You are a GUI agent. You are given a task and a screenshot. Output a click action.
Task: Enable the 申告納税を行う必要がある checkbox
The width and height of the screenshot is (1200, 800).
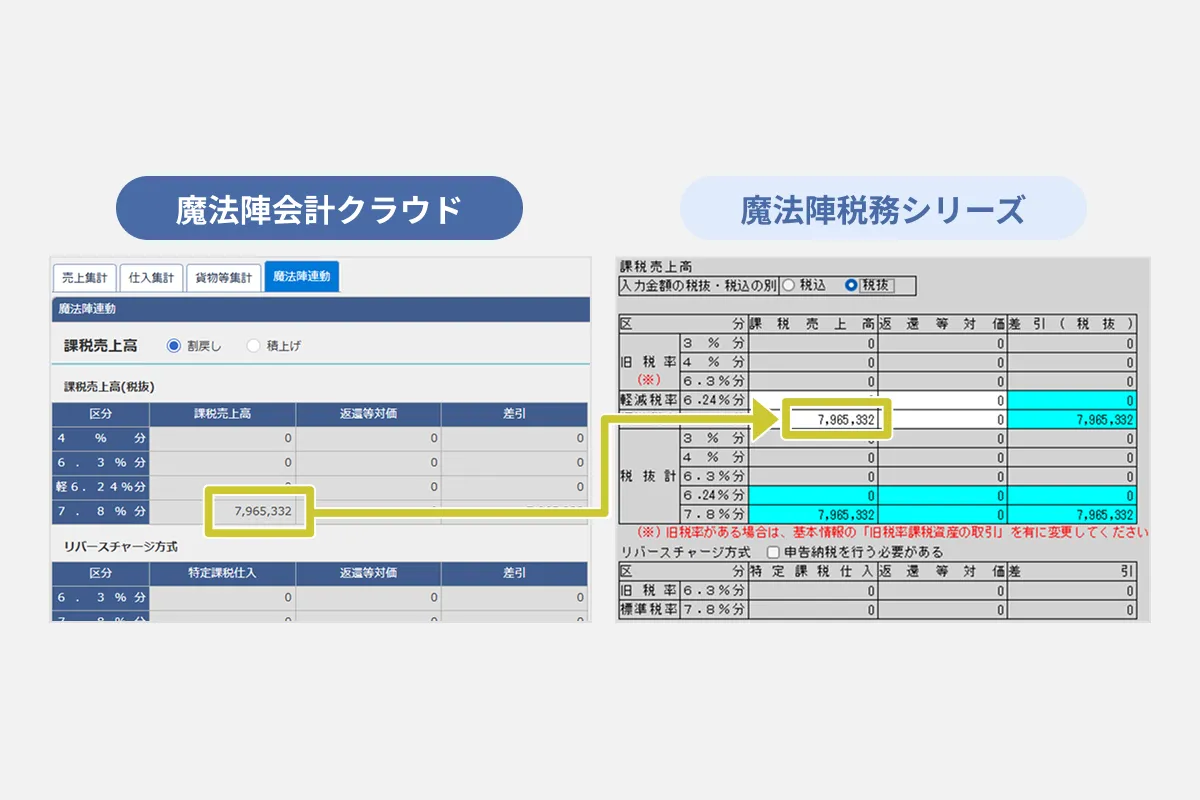[x=773, y=552]
